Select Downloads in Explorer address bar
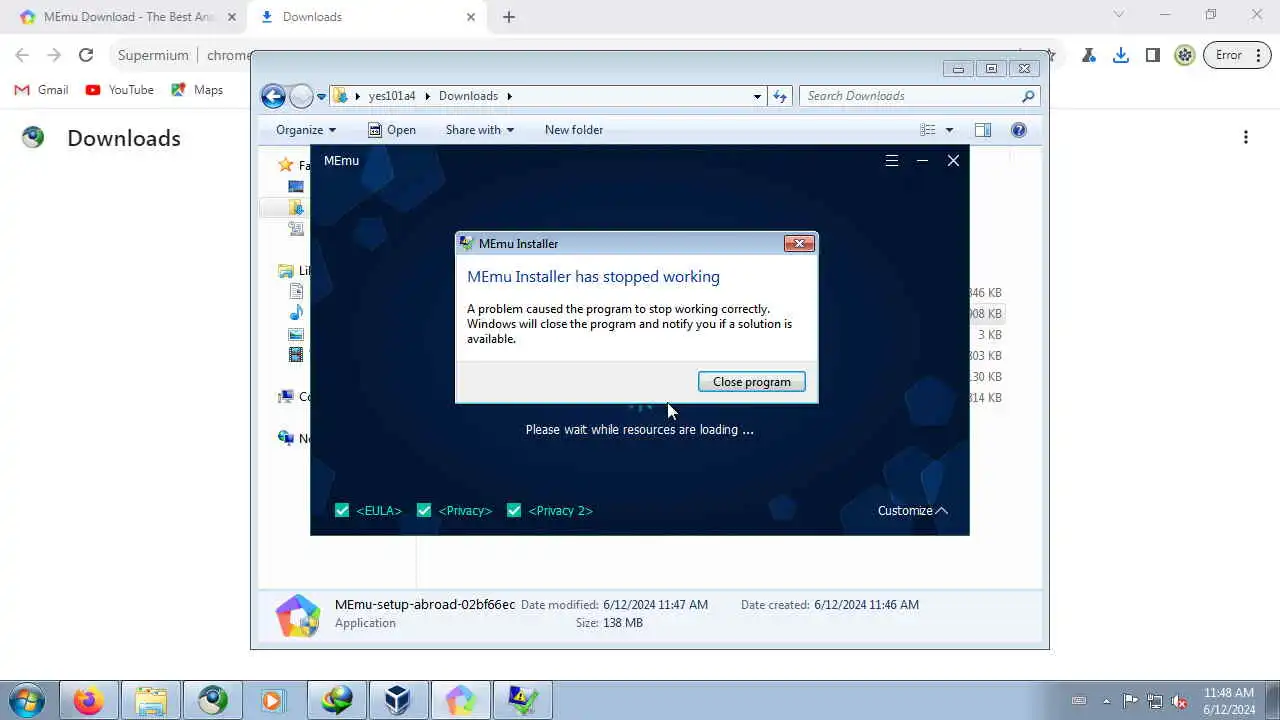The width and height of the screenshot is (1280, 720). [468, 96]
